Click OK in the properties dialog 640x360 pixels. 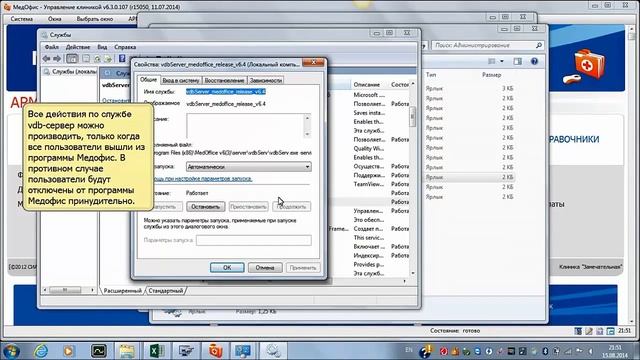[x=227, y=268]
